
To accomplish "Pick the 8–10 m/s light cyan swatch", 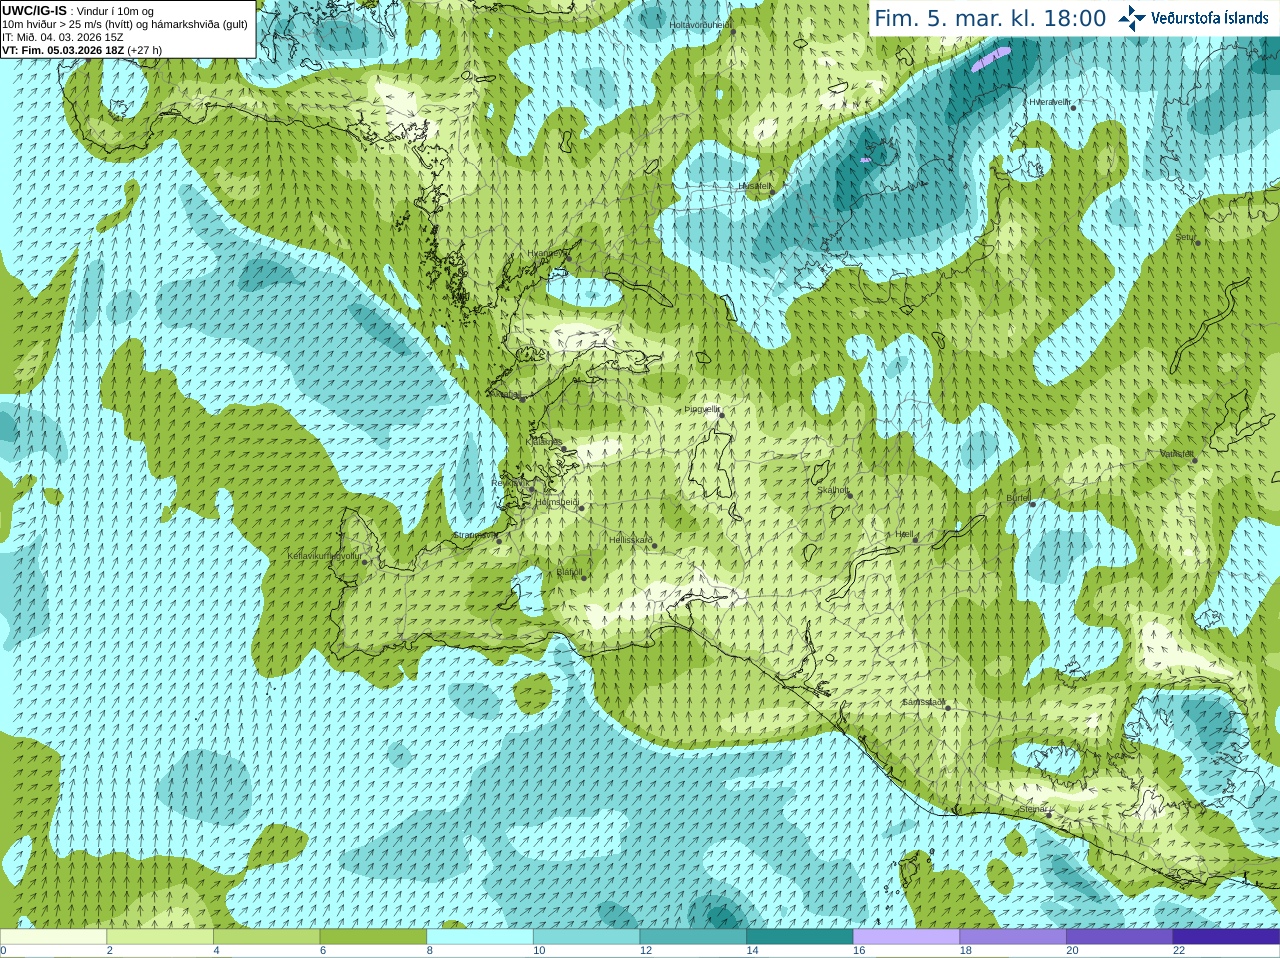I will click(480, 937).
